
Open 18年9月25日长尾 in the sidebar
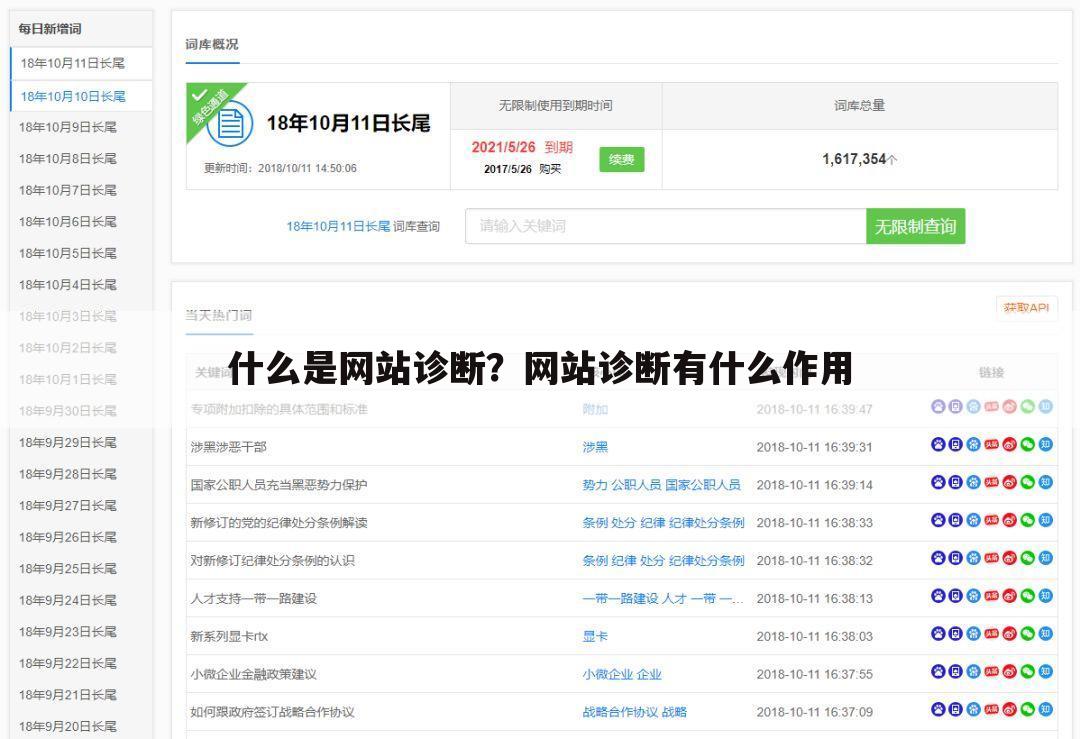coord(68,569)
